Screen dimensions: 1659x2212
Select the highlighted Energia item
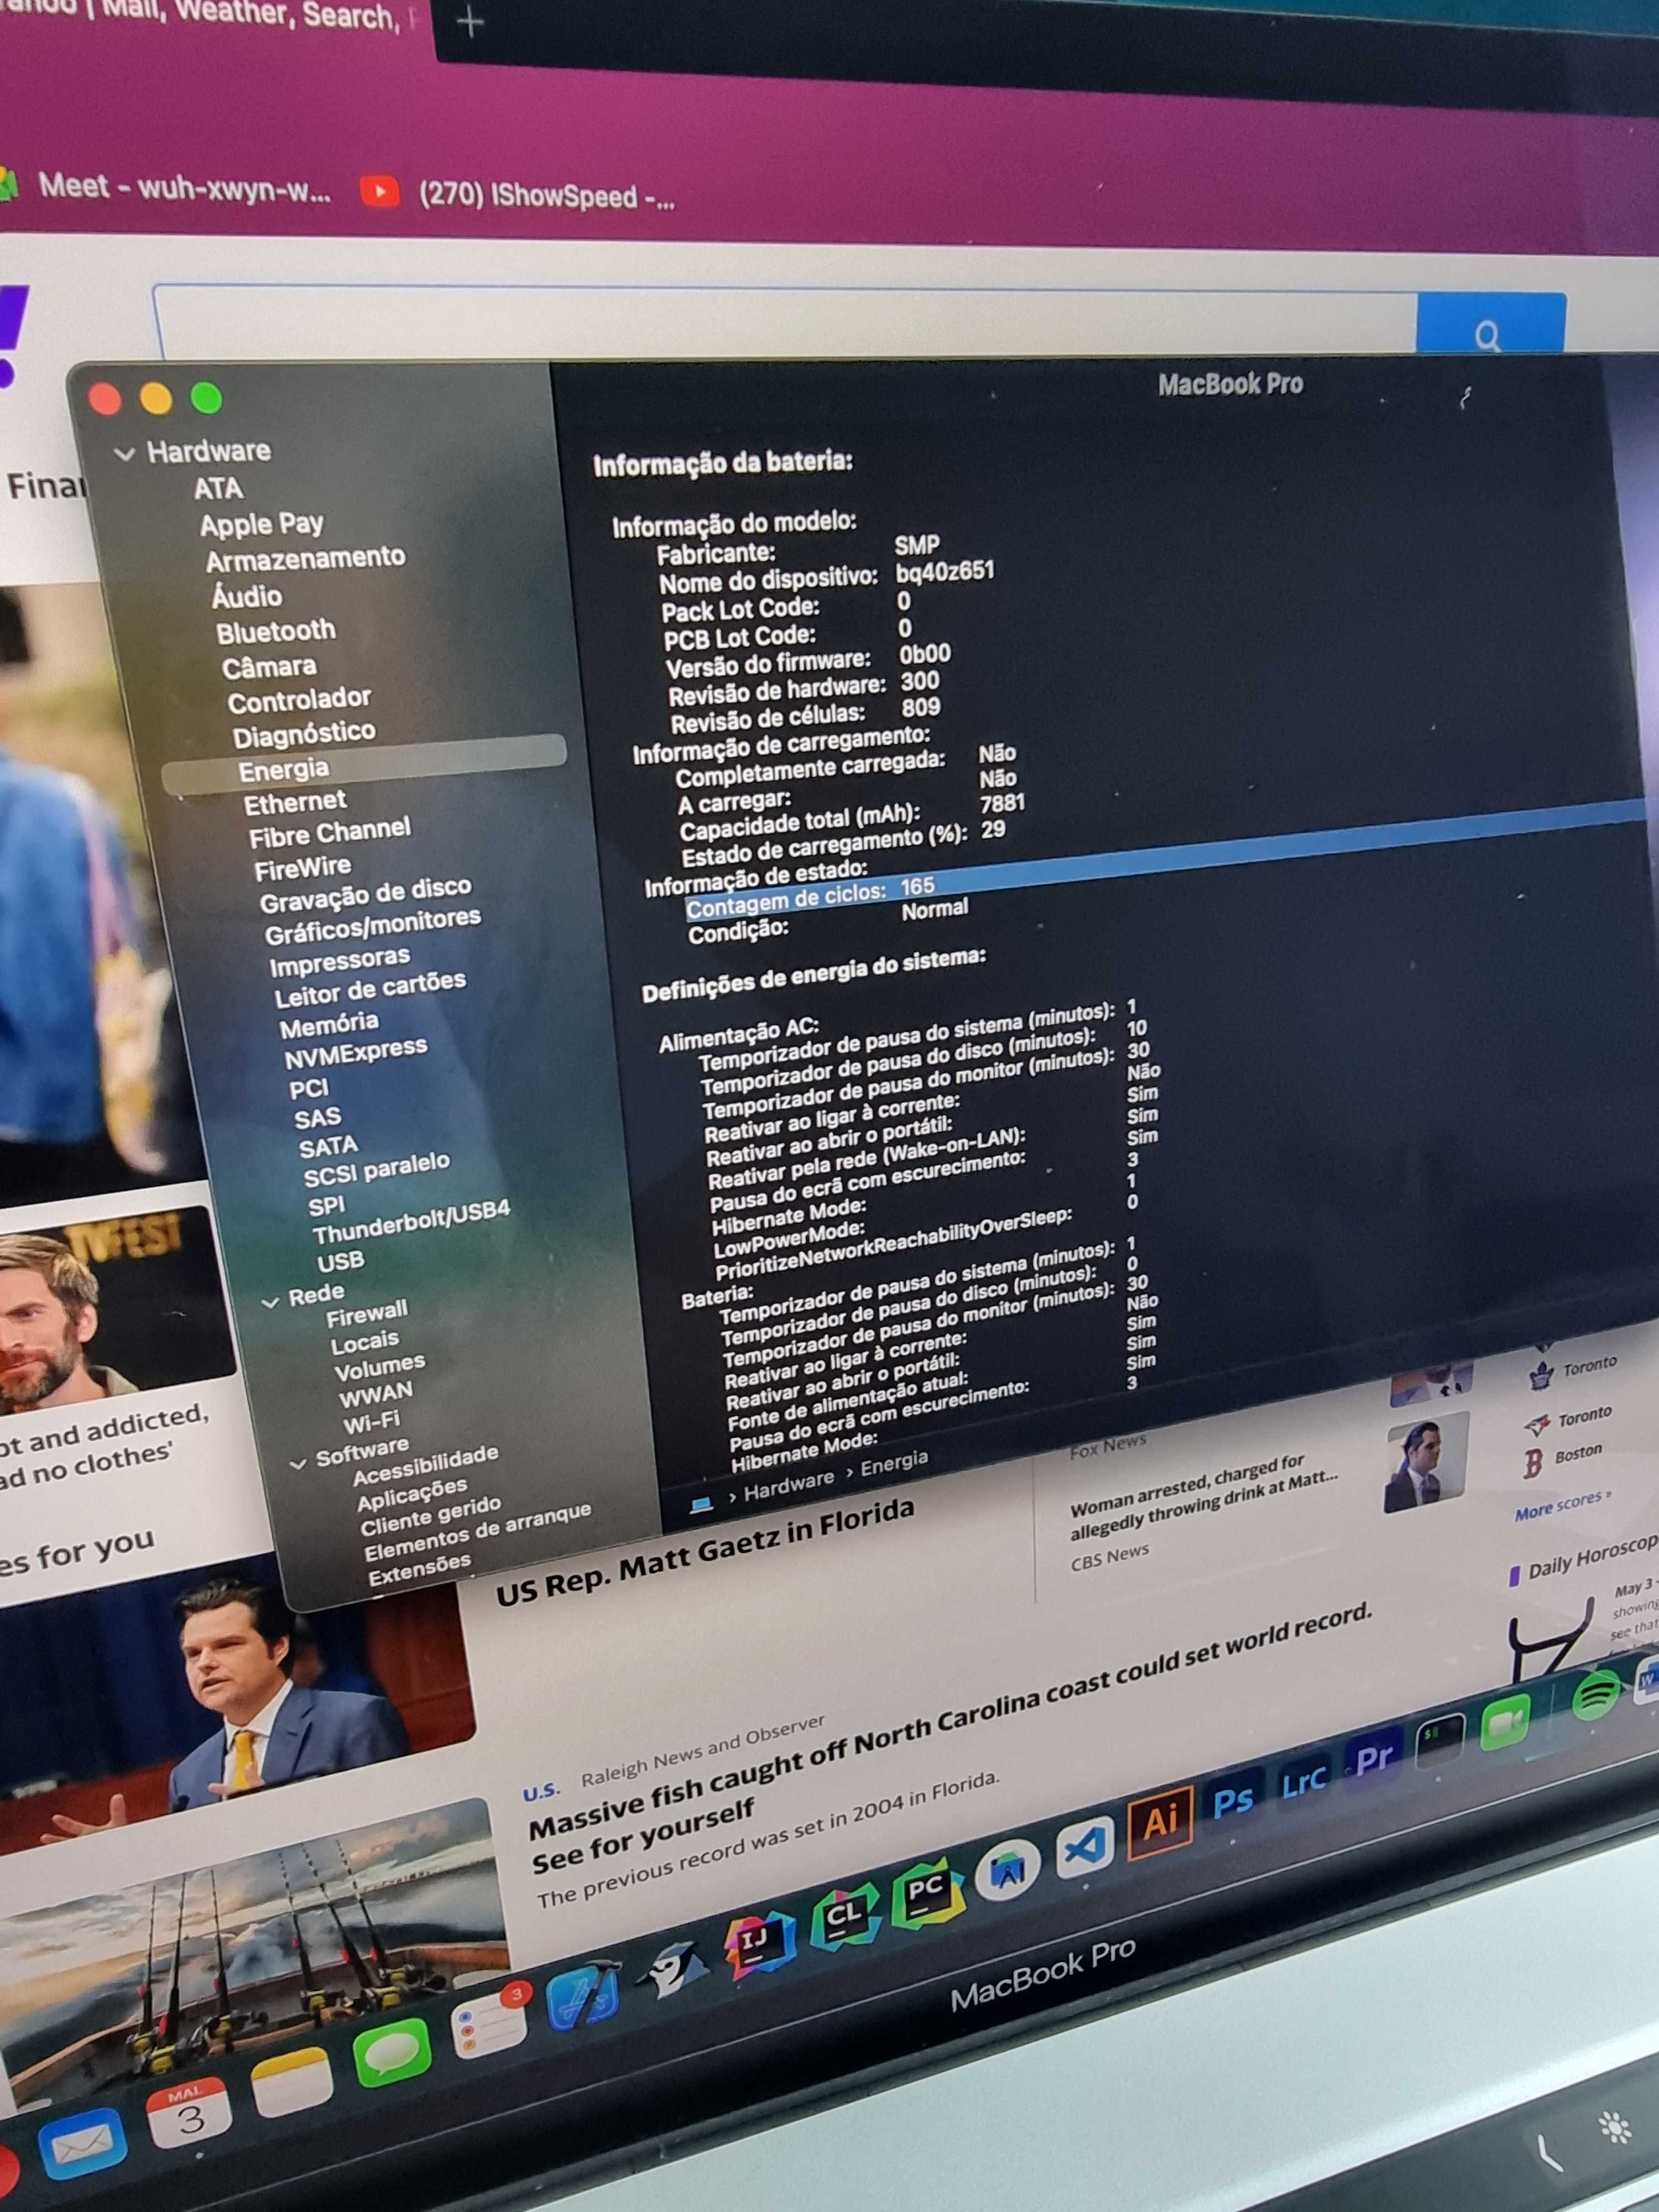364,765
